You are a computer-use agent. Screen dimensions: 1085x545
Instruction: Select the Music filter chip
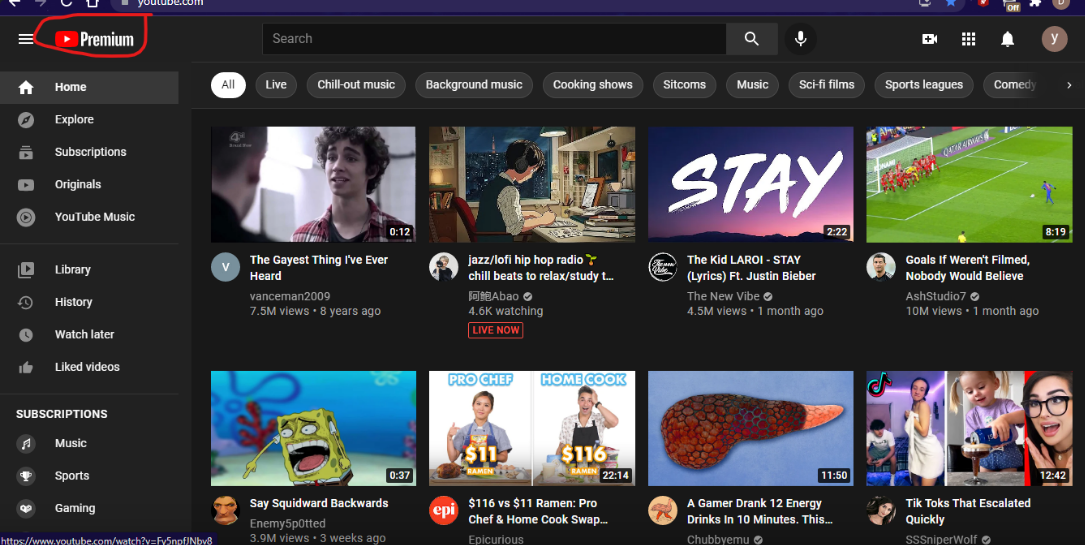pyautogui.click(x=752, y=85)
